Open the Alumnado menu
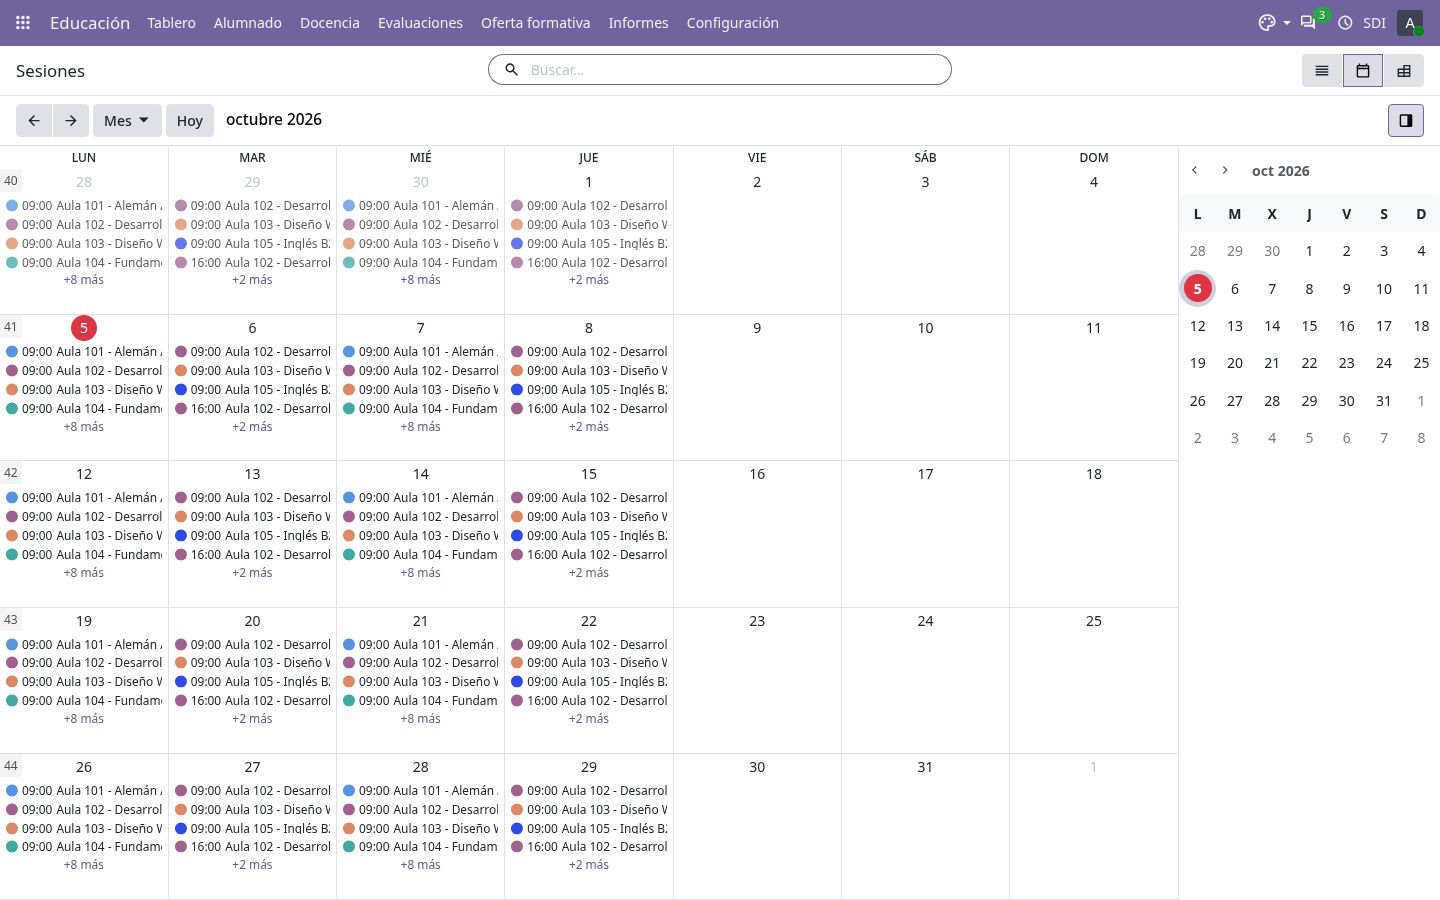1440x900 pixels. click(247, 22)
